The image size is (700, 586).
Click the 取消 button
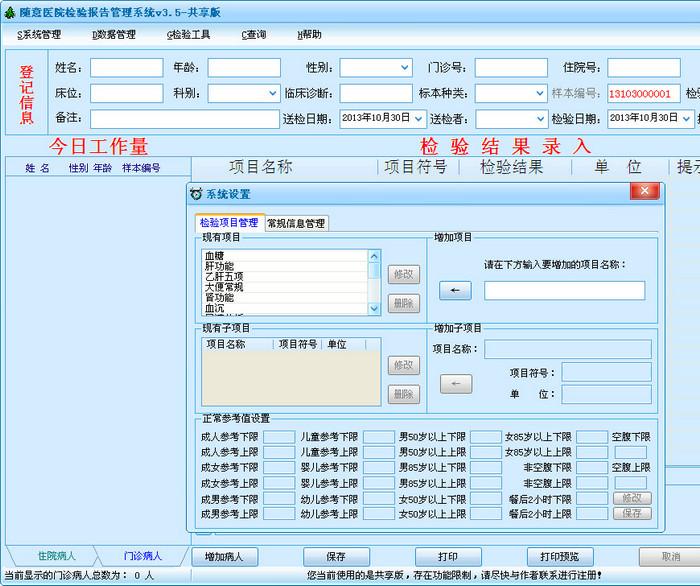(x=670, y=557)
